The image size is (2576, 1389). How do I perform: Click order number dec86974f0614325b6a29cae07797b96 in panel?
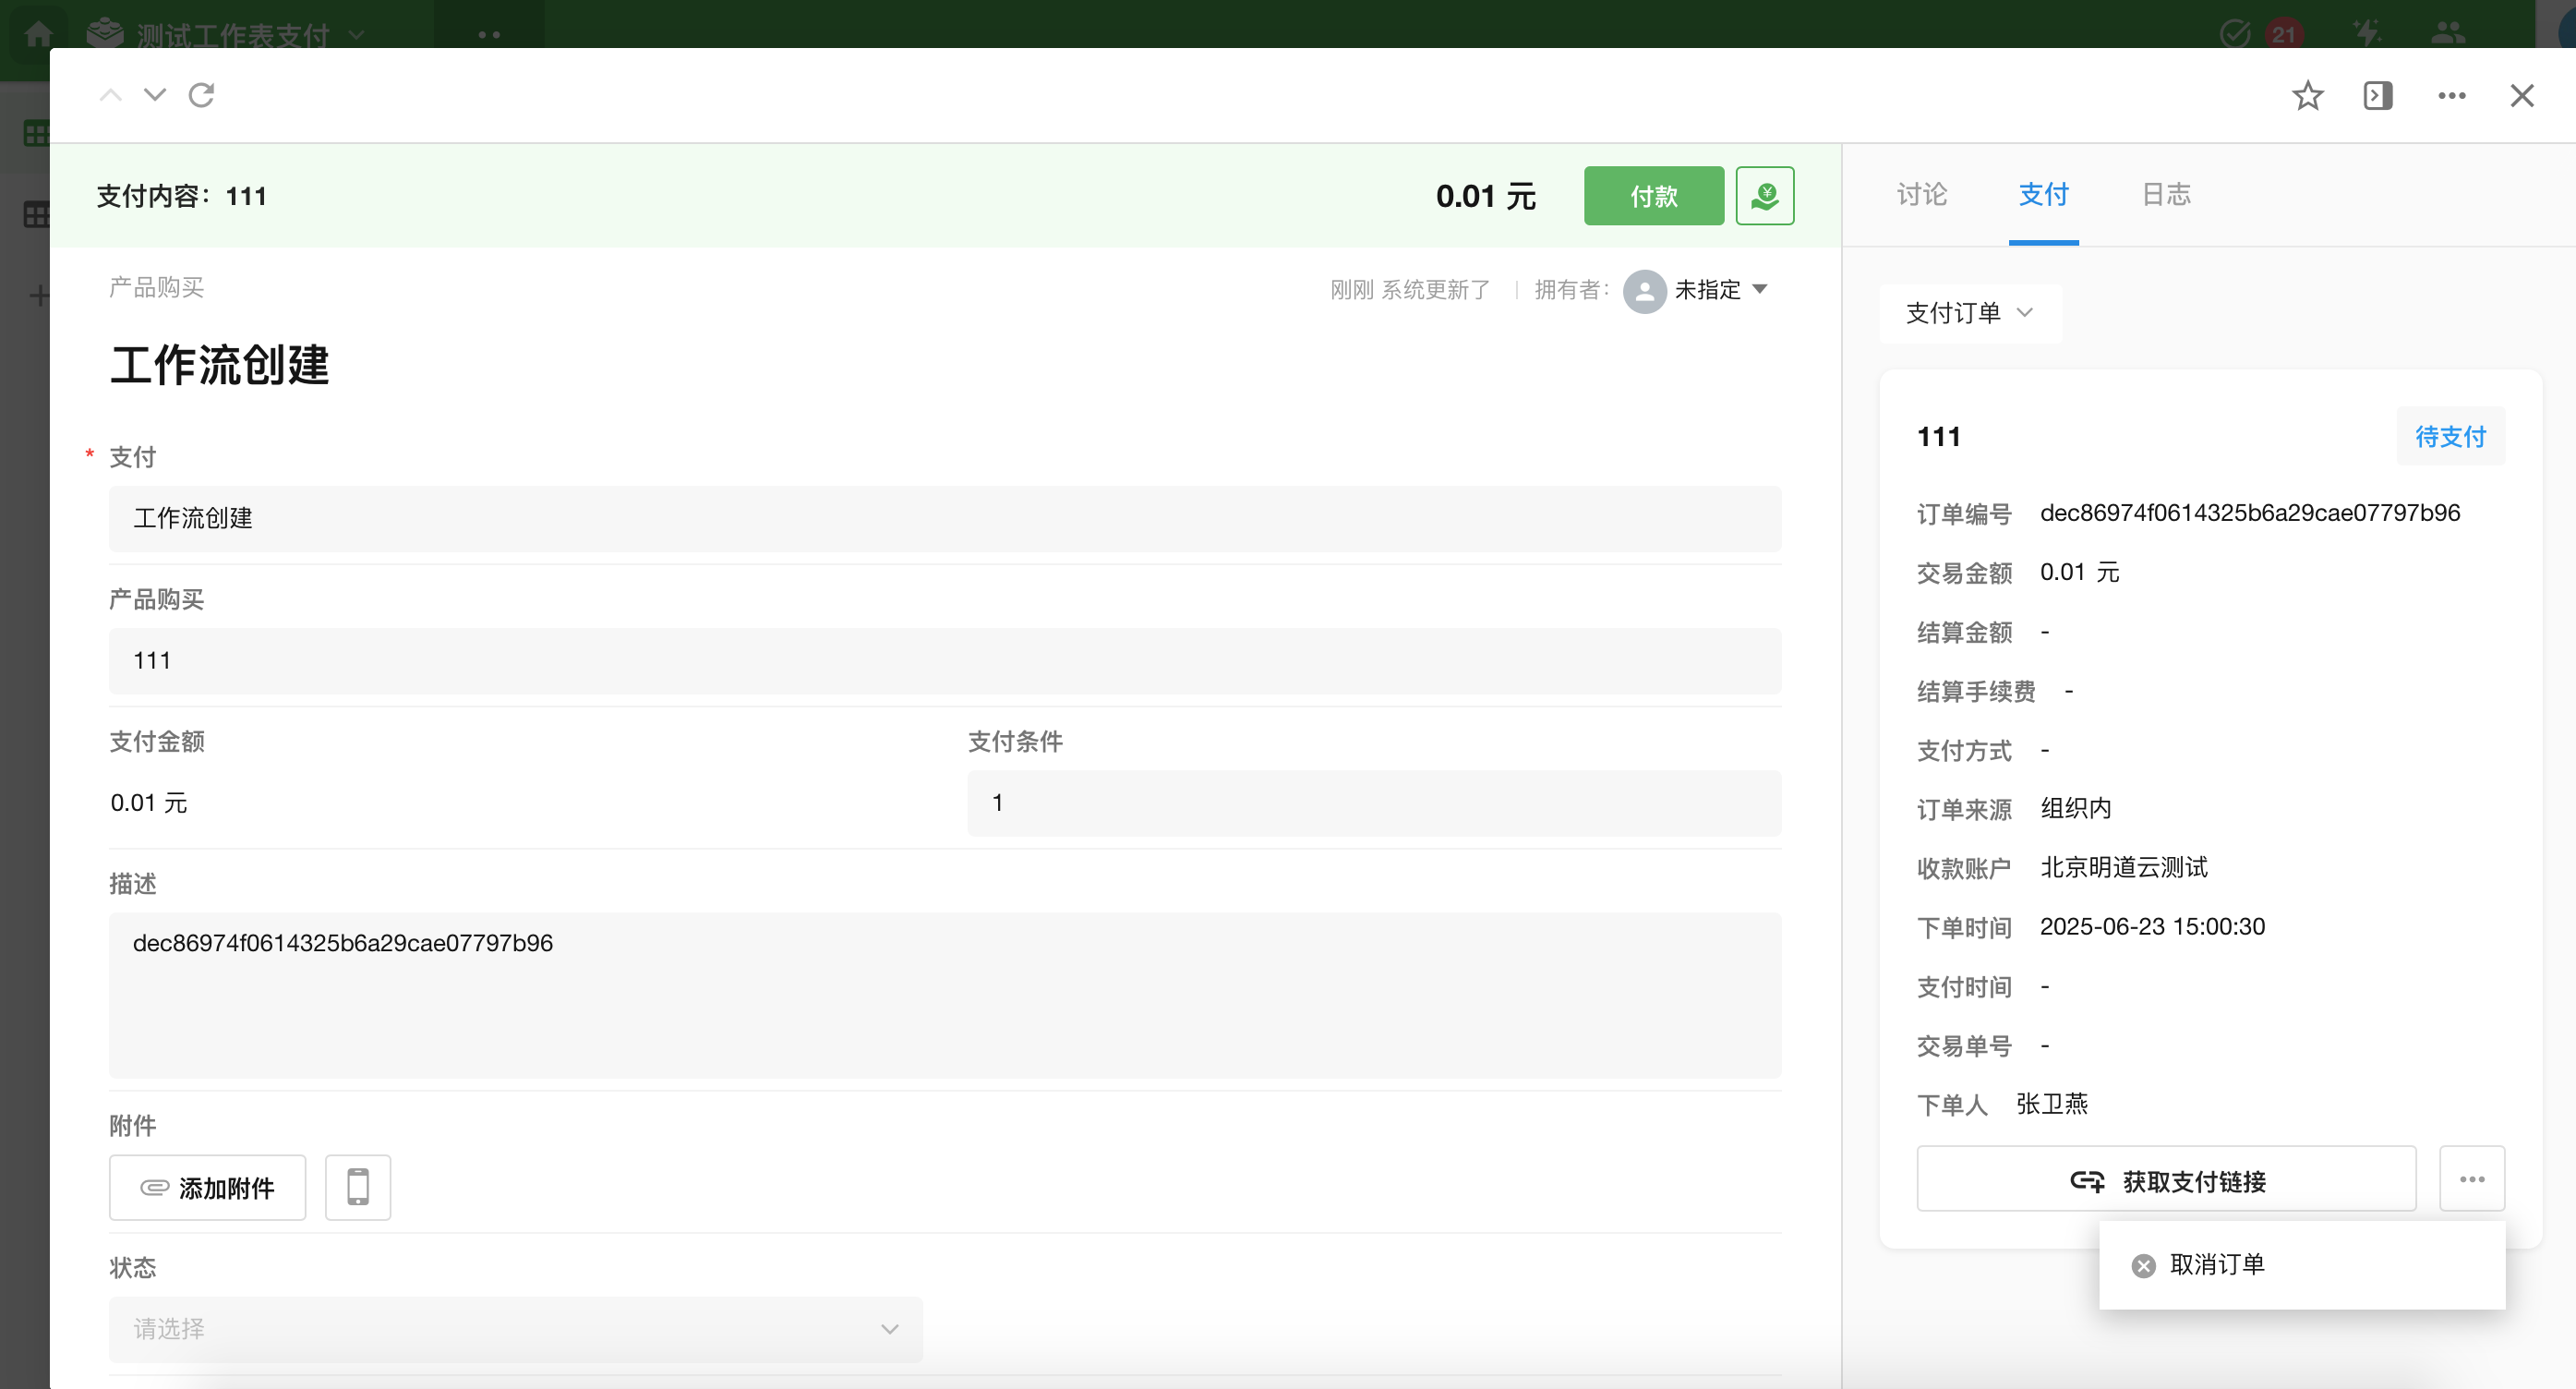2250,513
